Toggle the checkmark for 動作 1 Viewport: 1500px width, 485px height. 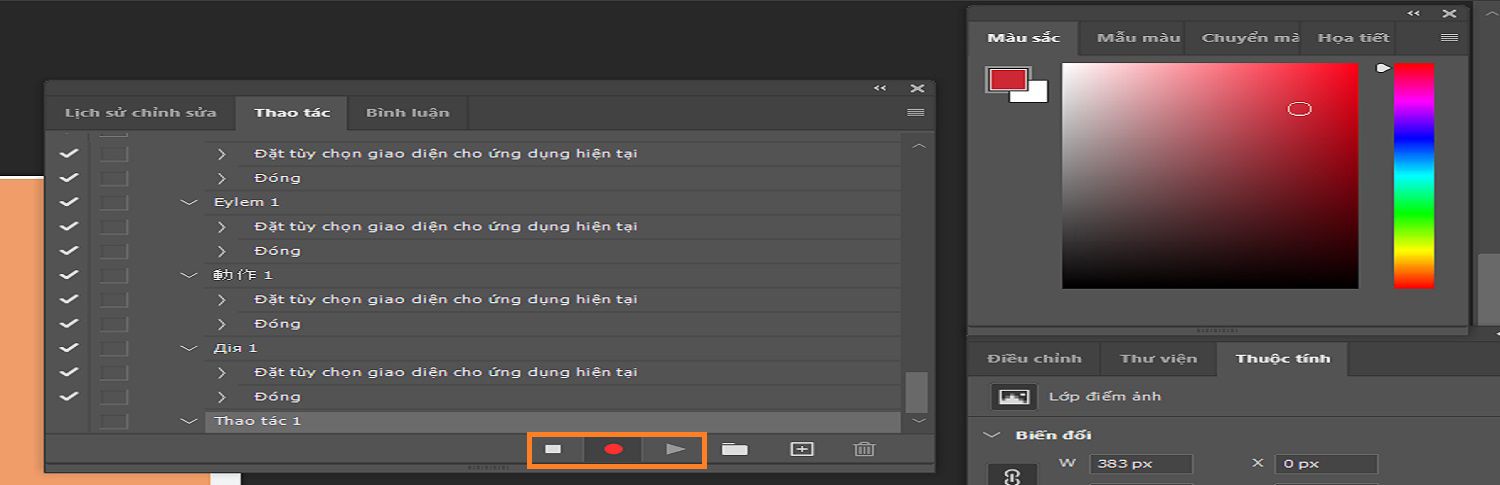(x=69, y=275)
